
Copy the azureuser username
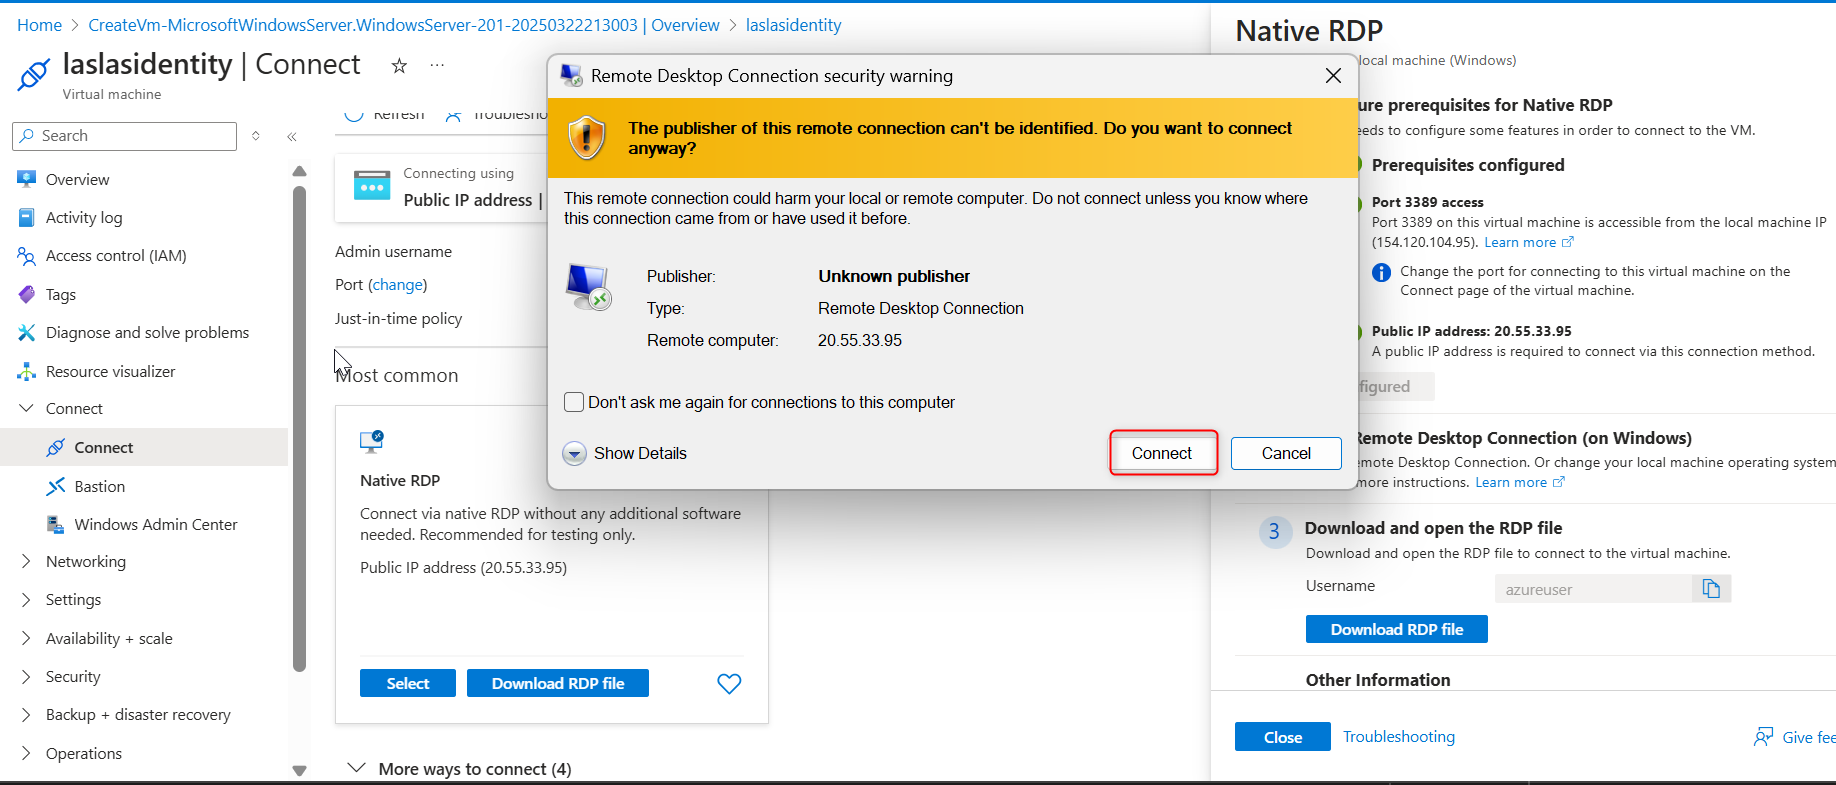pyautogui.click(x=1711, y=589)
